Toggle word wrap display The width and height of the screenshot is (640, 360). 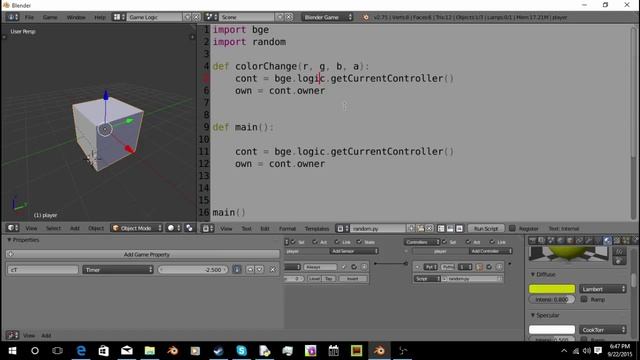(x=450, y=229)
